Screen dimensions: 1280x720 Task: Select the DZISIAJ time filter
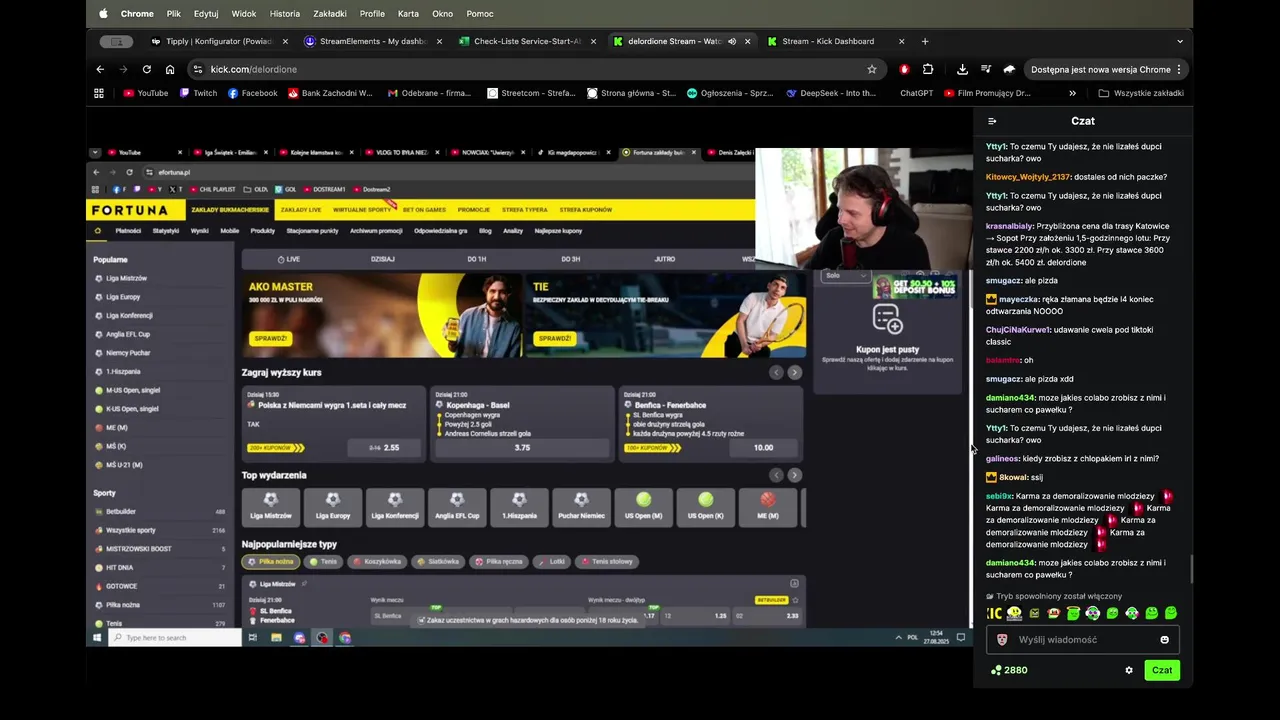tap(382, 259)
